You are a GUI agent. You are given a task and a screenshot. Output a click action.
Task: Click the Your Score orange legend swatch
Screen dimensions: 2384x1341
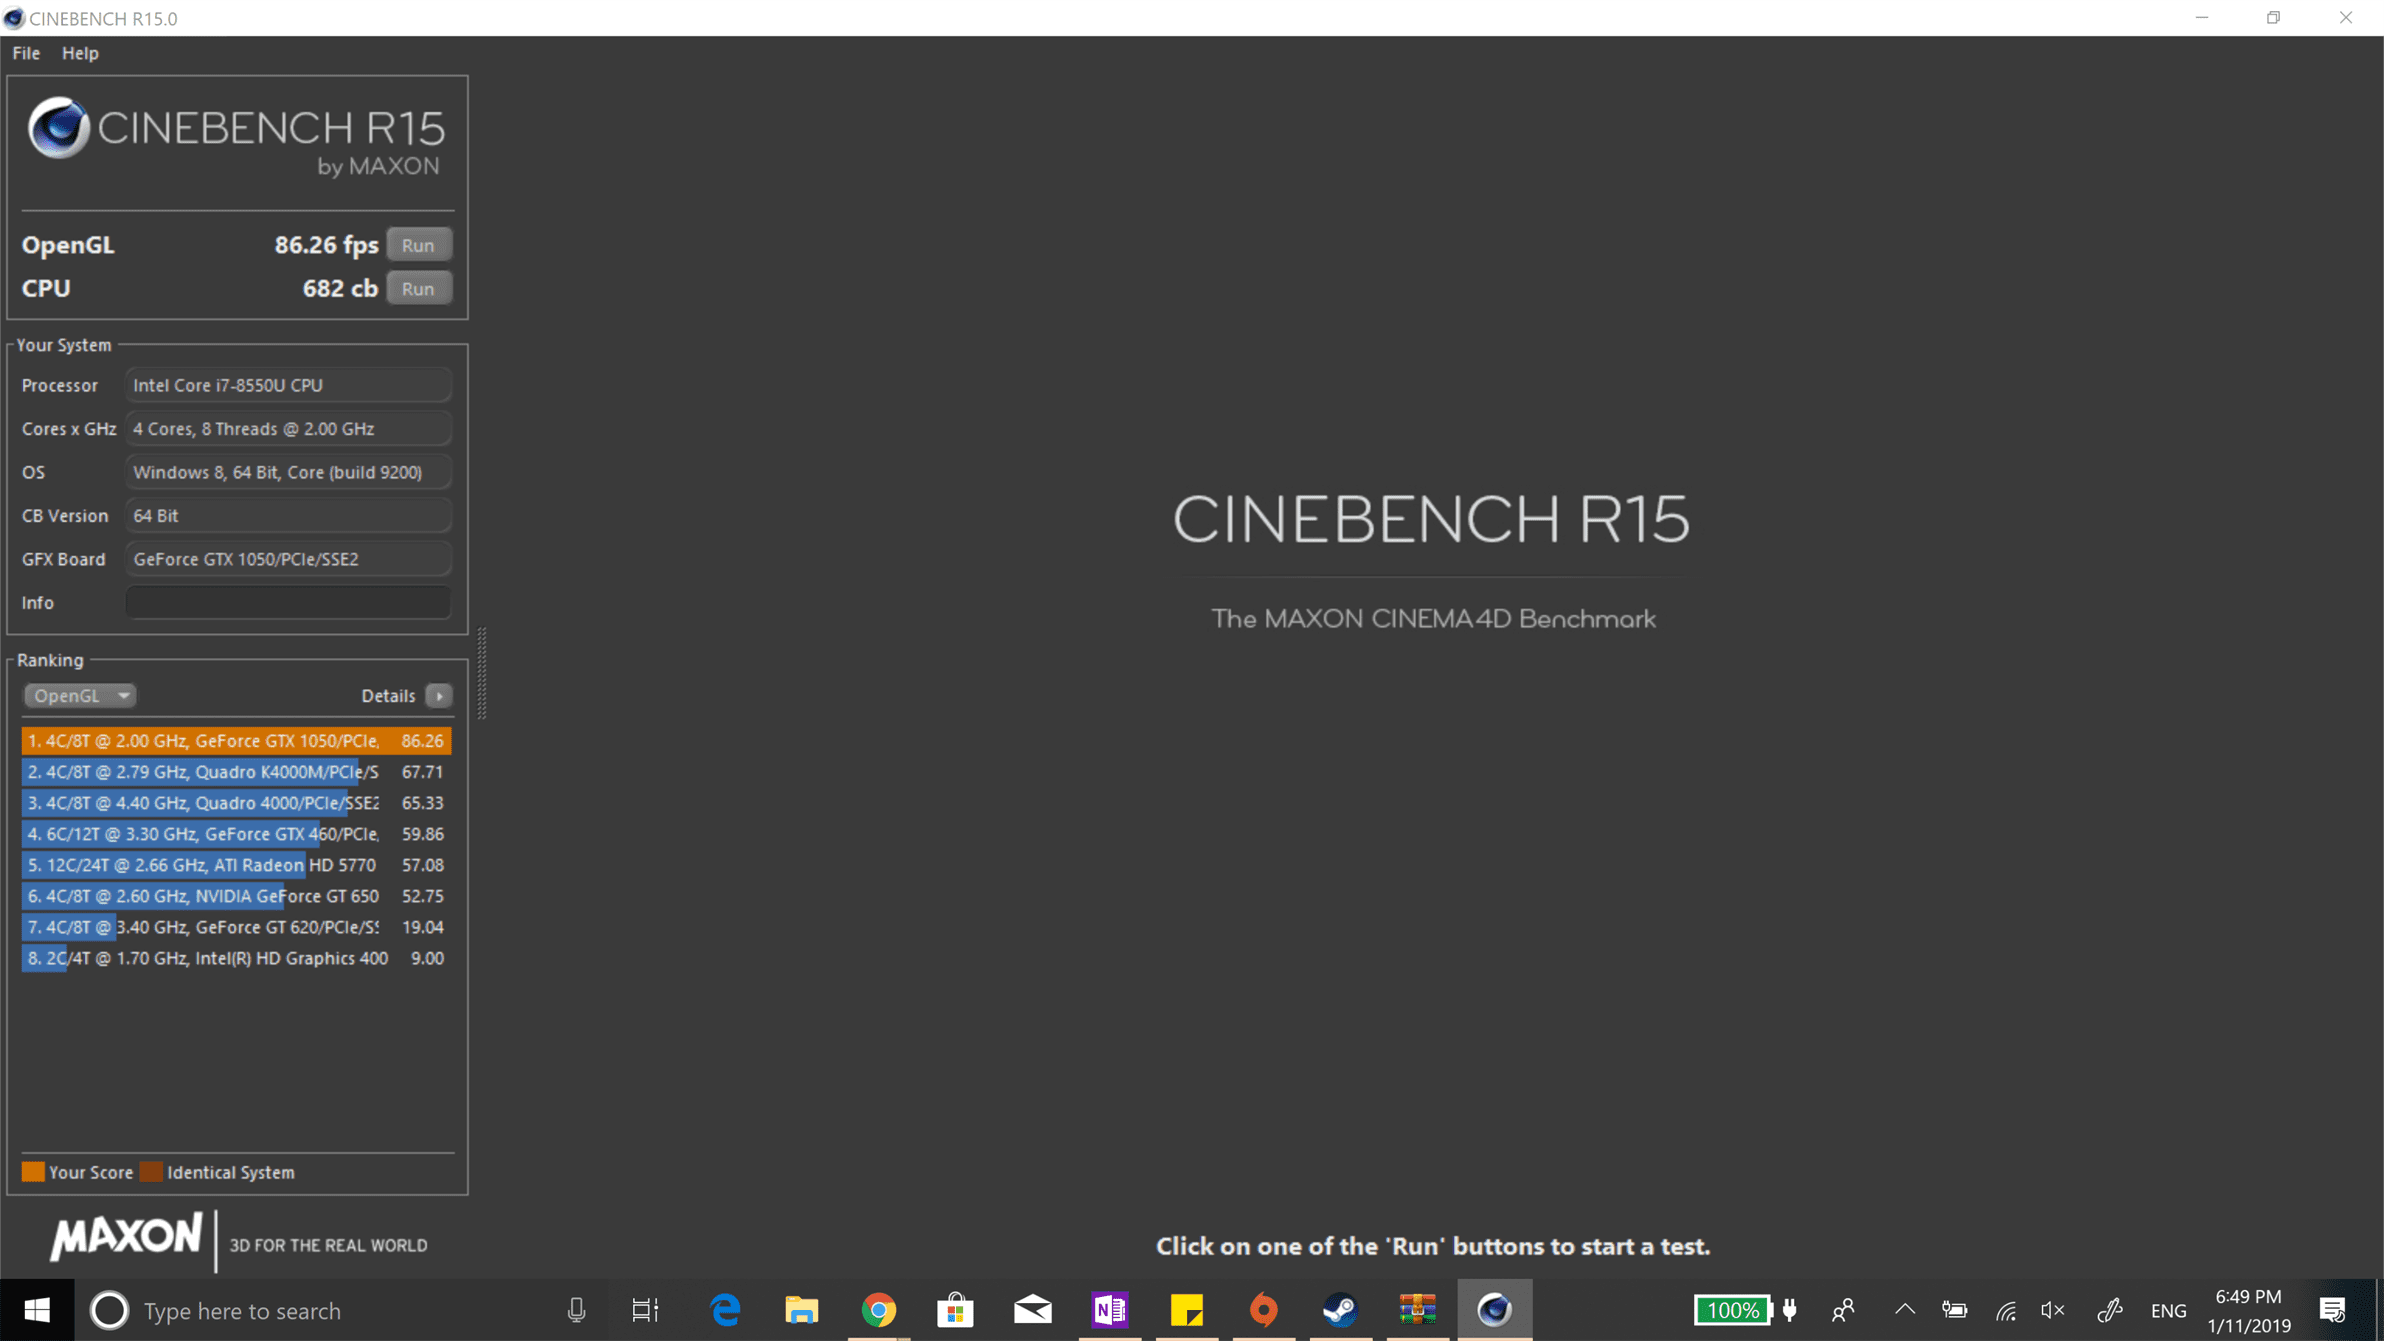(33, 1172)
